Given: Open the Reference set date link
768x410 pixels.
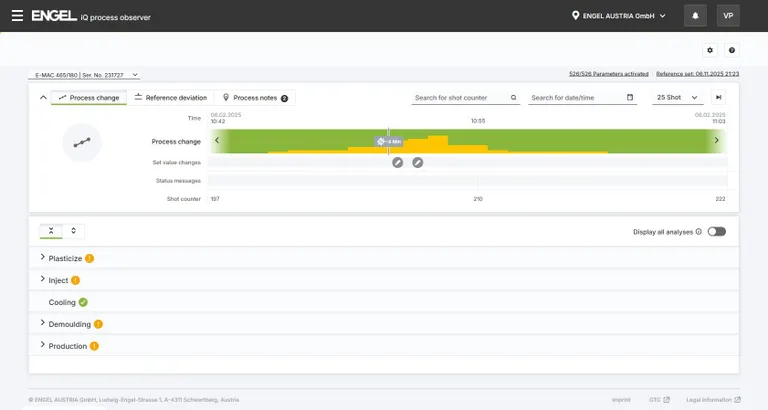Looking at the screenshot, I should point(697,74).
